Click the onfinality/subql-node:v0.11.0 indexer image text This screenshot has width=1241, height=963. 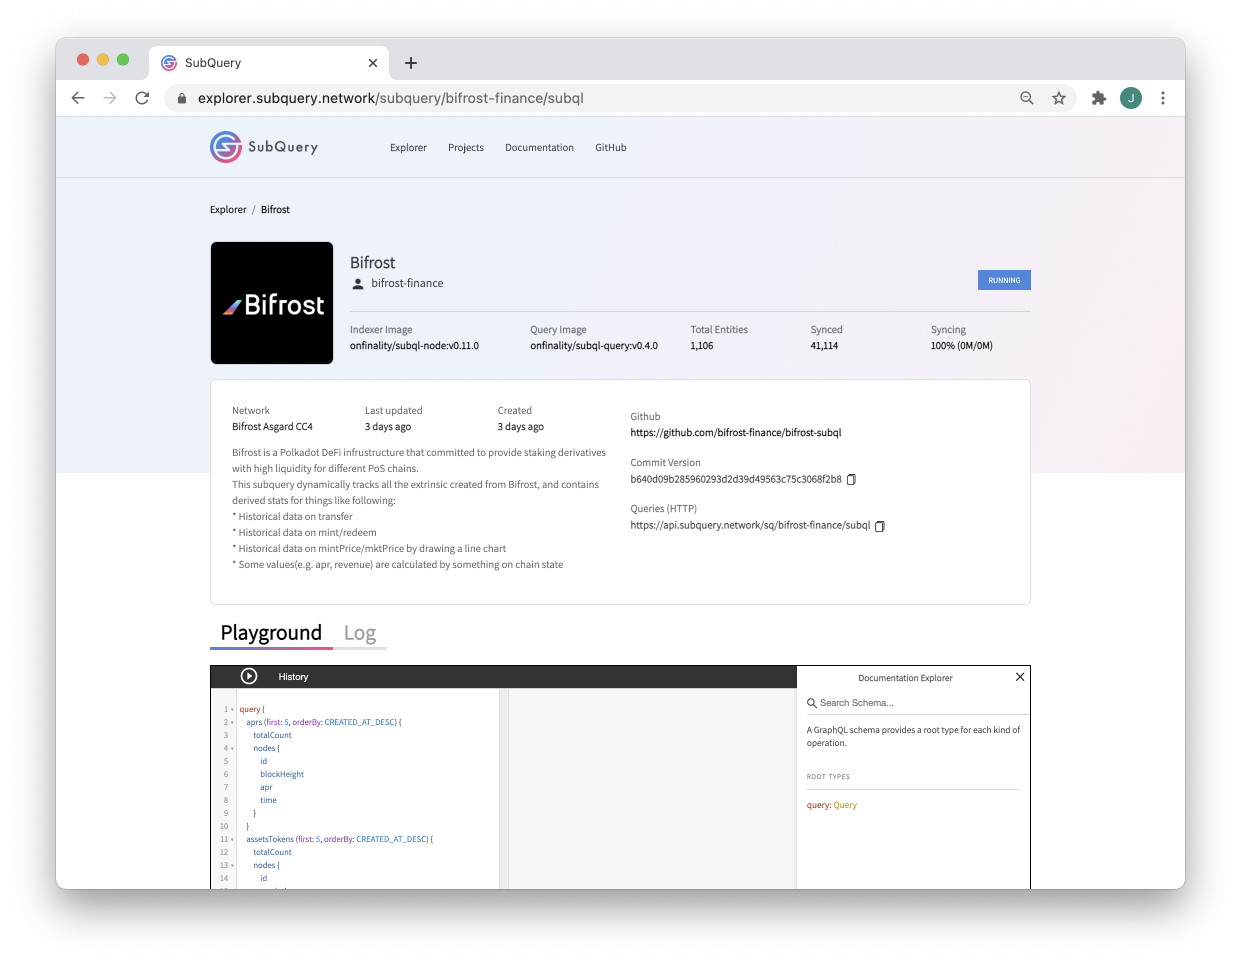(414, 346)
